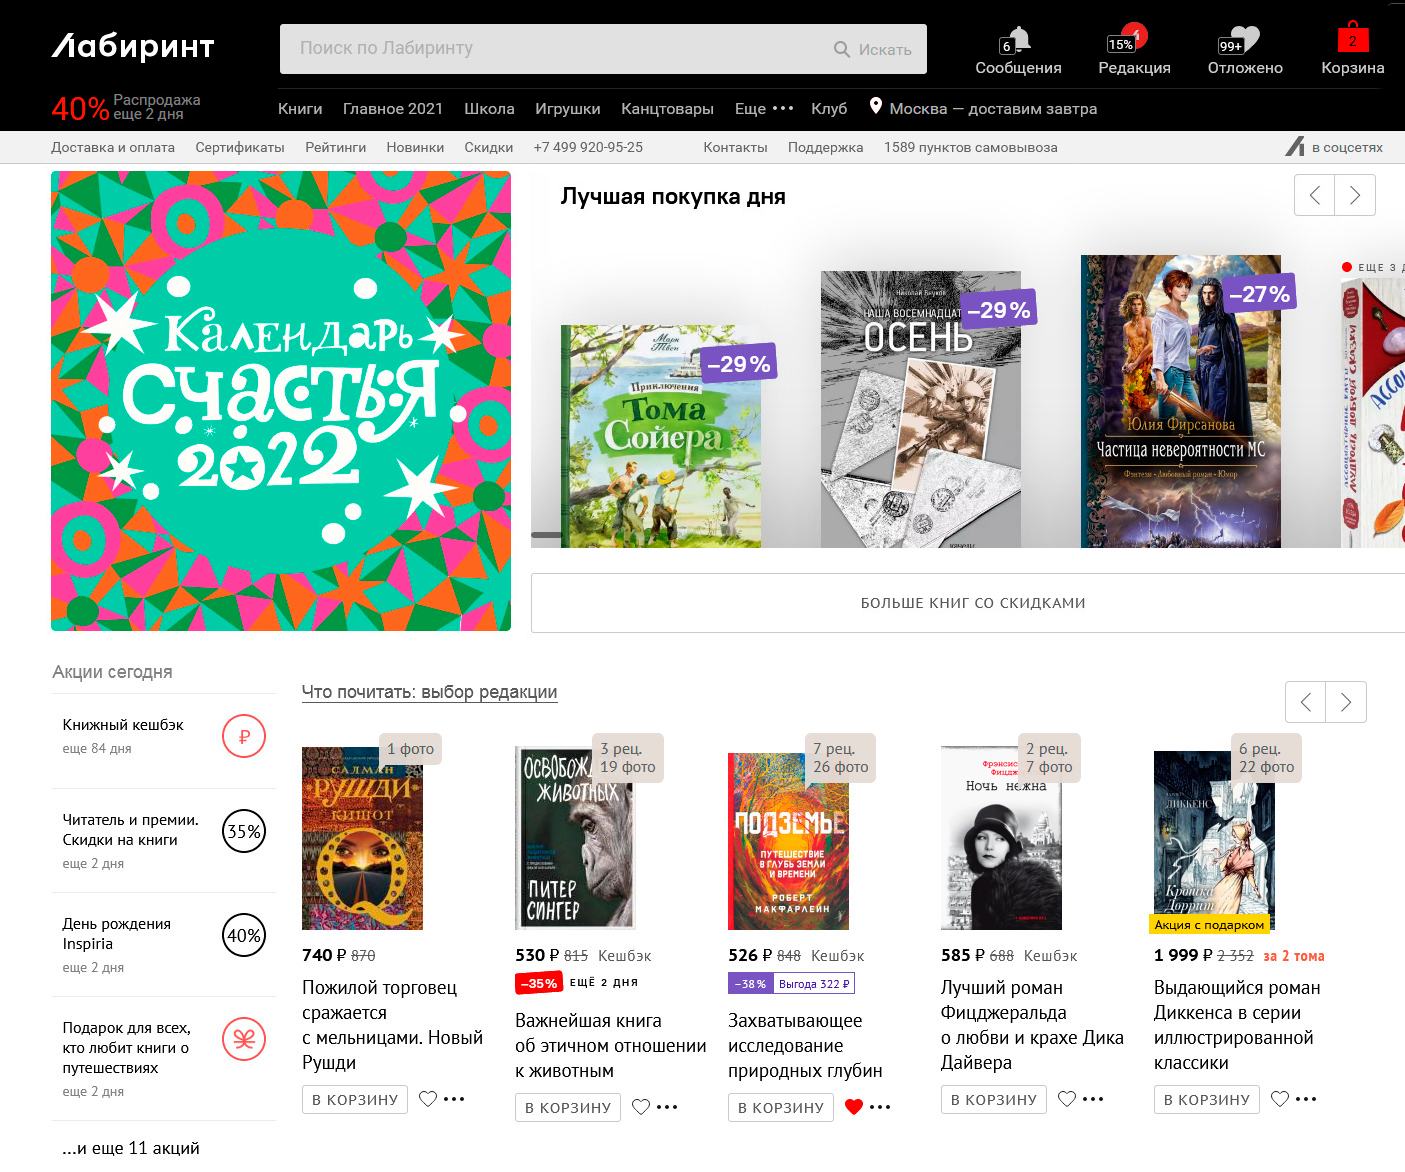Click the Поиск по Лабиринту search field
This screenshot has height=1172, width=1405.
pos(560,49)
